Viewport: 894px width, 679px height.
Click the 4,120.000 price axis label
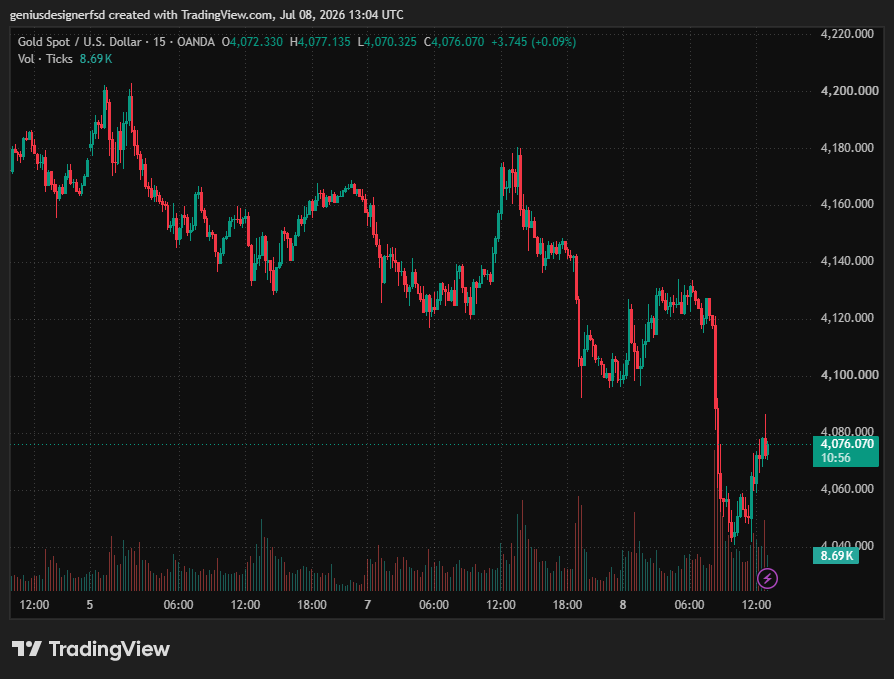(x=847, y=318)
